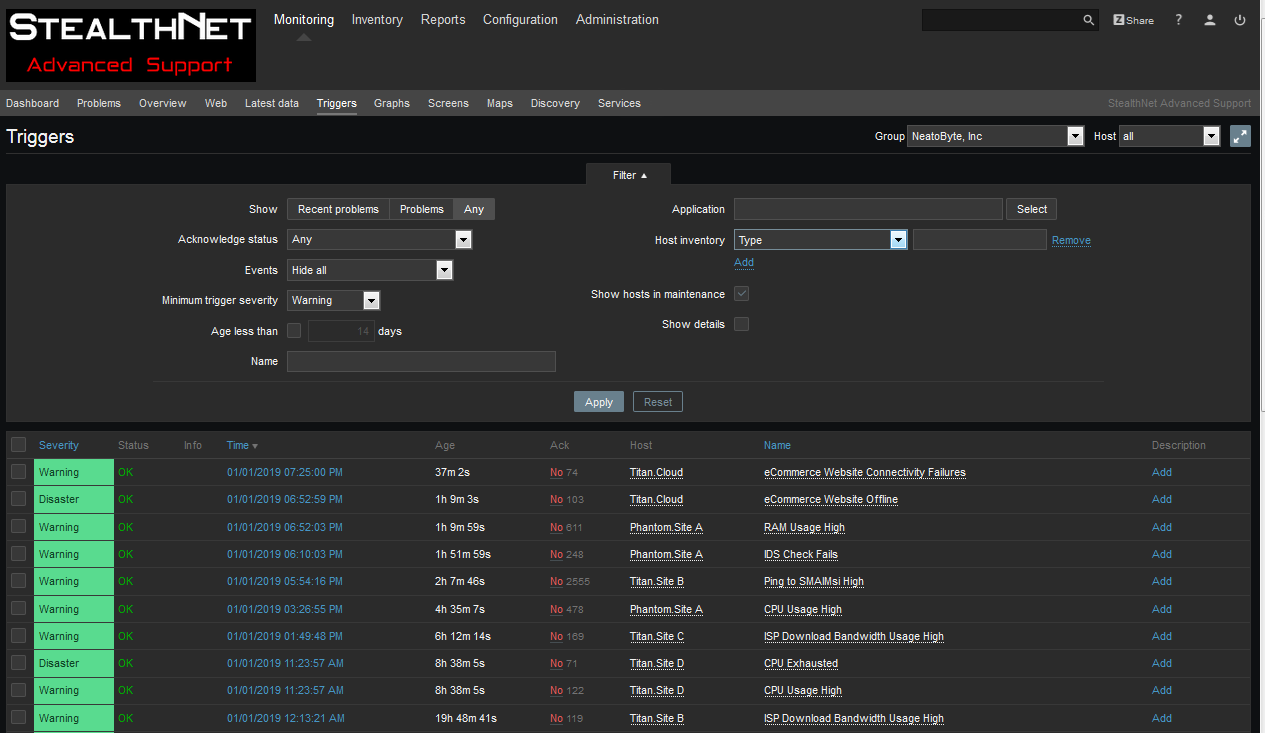The height and width of the screenshot is (733, 1265).
Task: Collapse the Filter panel tab
Action: [629, 175]
